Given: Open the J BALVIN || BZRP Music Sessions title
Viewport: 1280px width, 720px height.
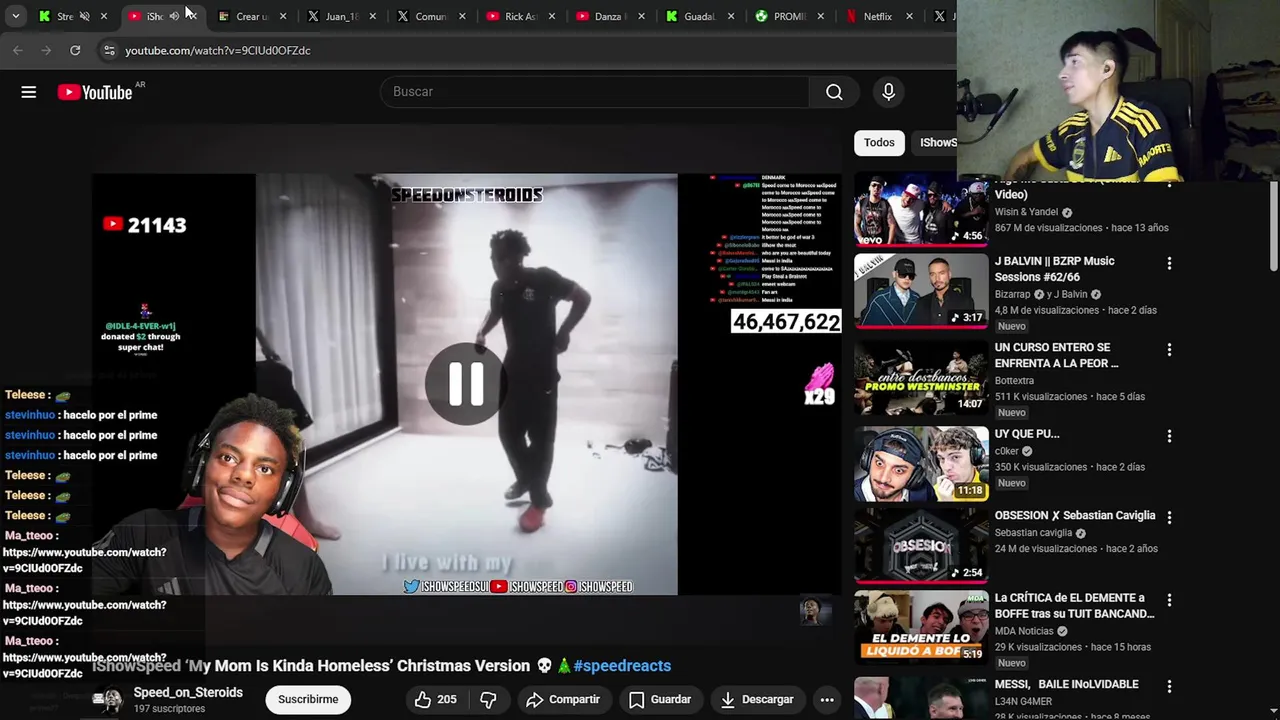Looking at the screenshot, I should (x=1054, y=269).
